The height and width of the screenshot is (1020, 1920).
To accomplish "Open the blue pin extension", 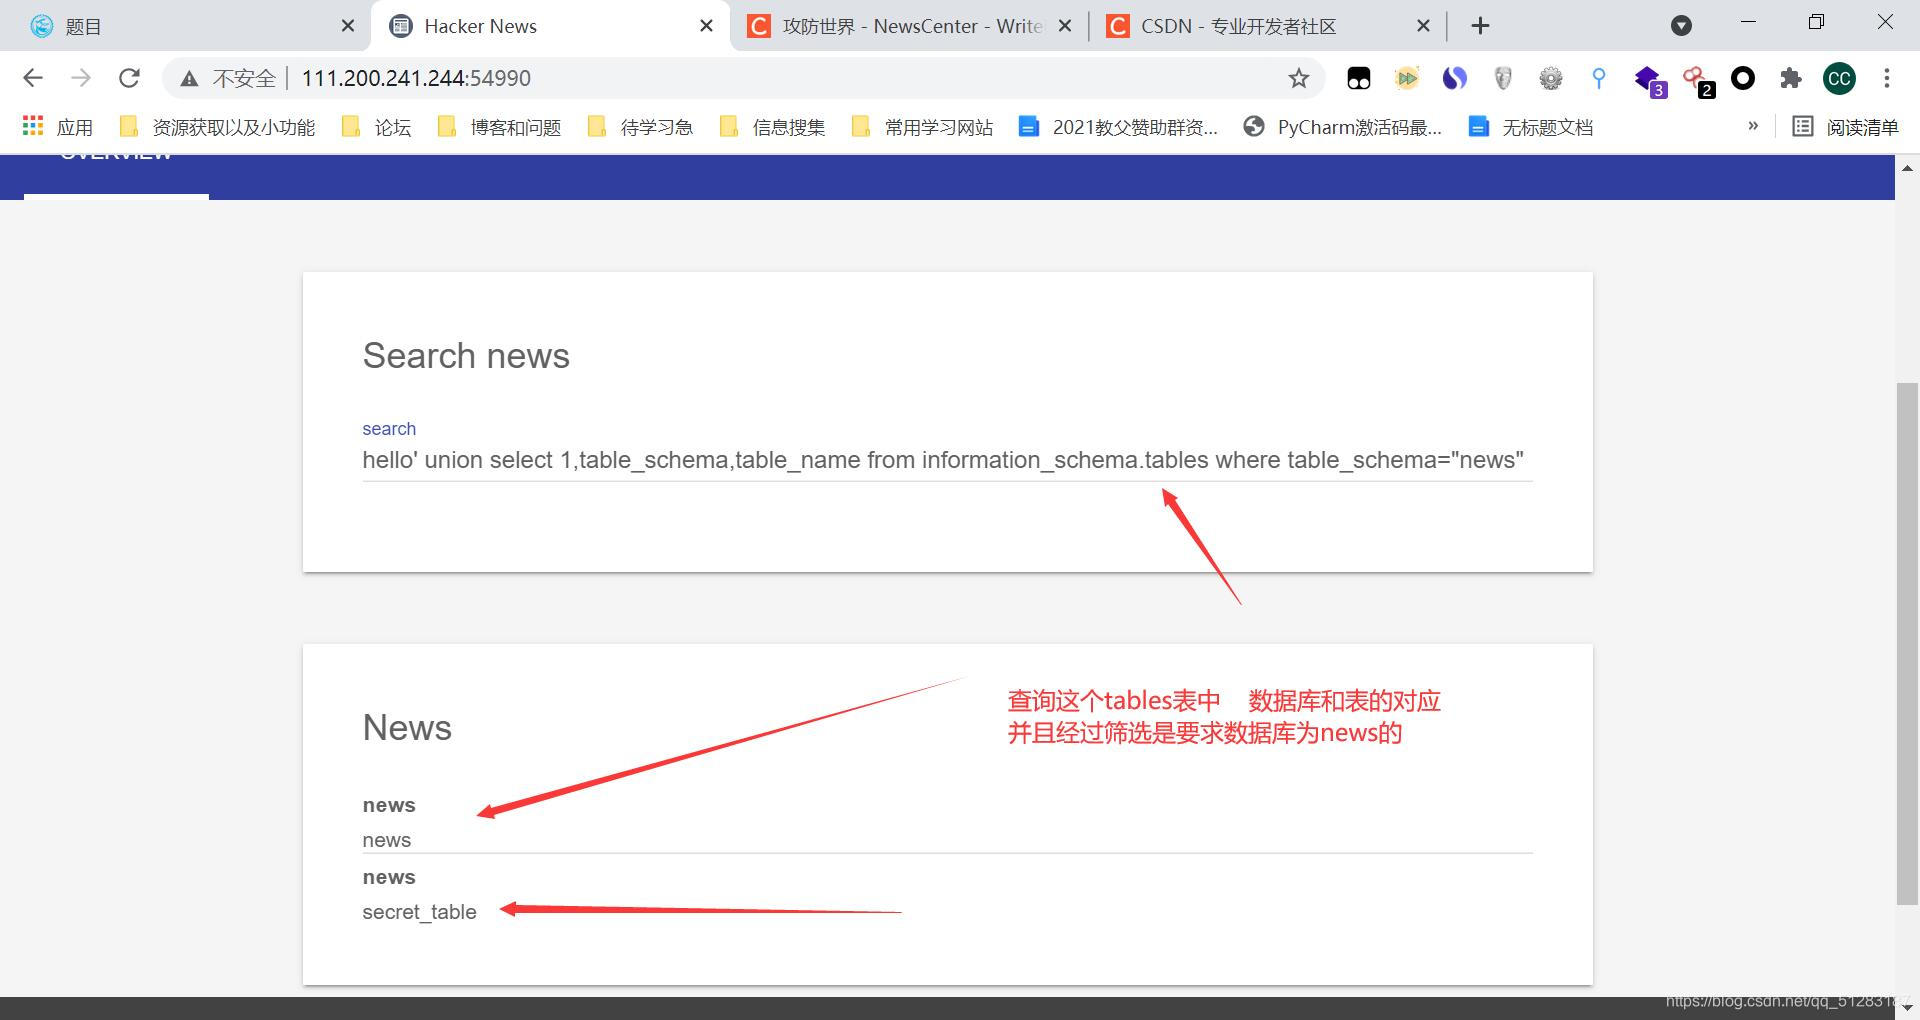I will coord(1598,78).
